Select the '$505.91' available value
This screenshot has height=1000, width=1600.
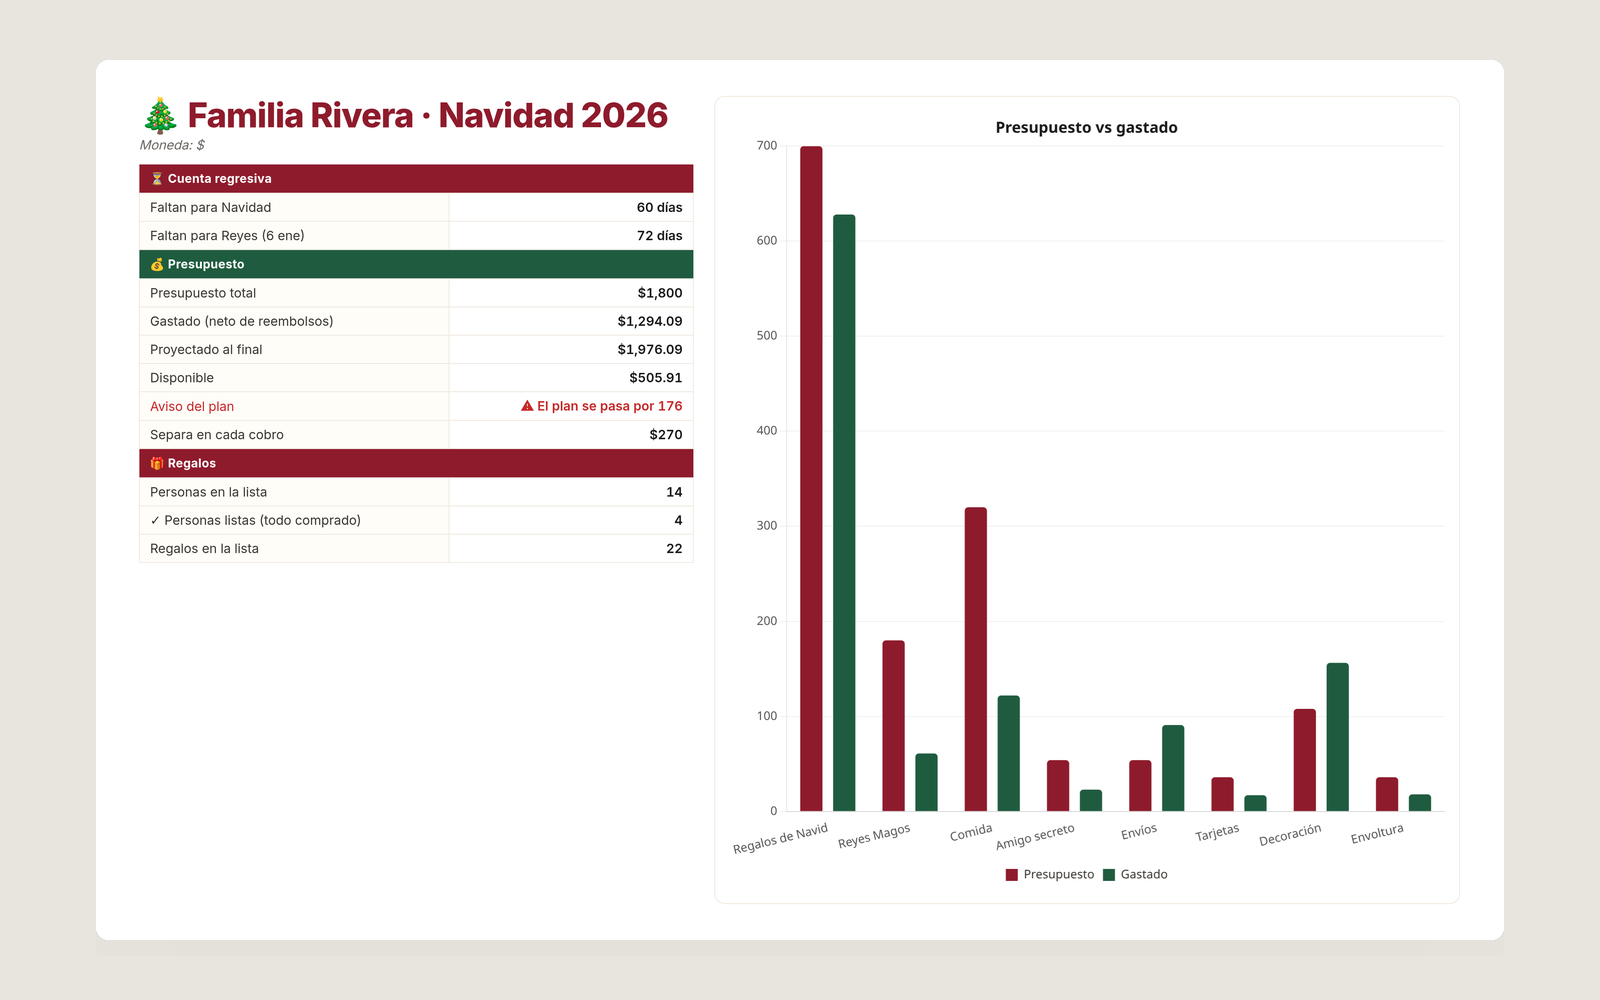(656, 378)
